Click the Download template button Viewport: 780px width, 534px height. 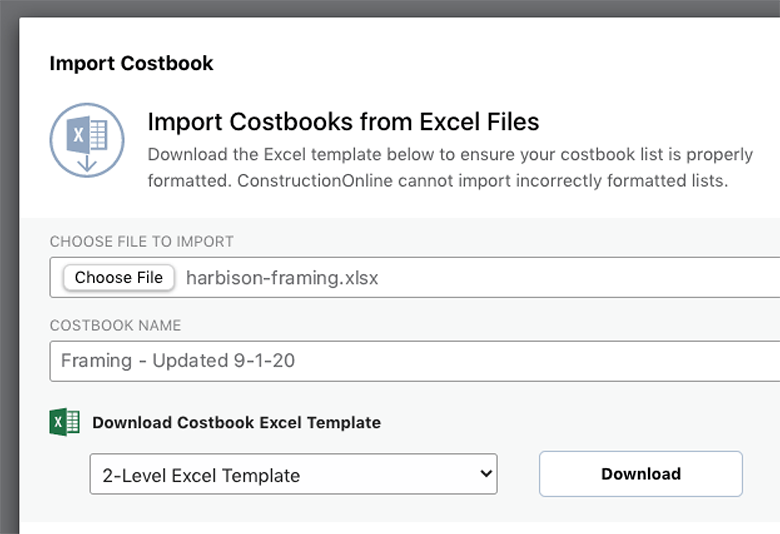pyautogui.click(x=641, y=474)
